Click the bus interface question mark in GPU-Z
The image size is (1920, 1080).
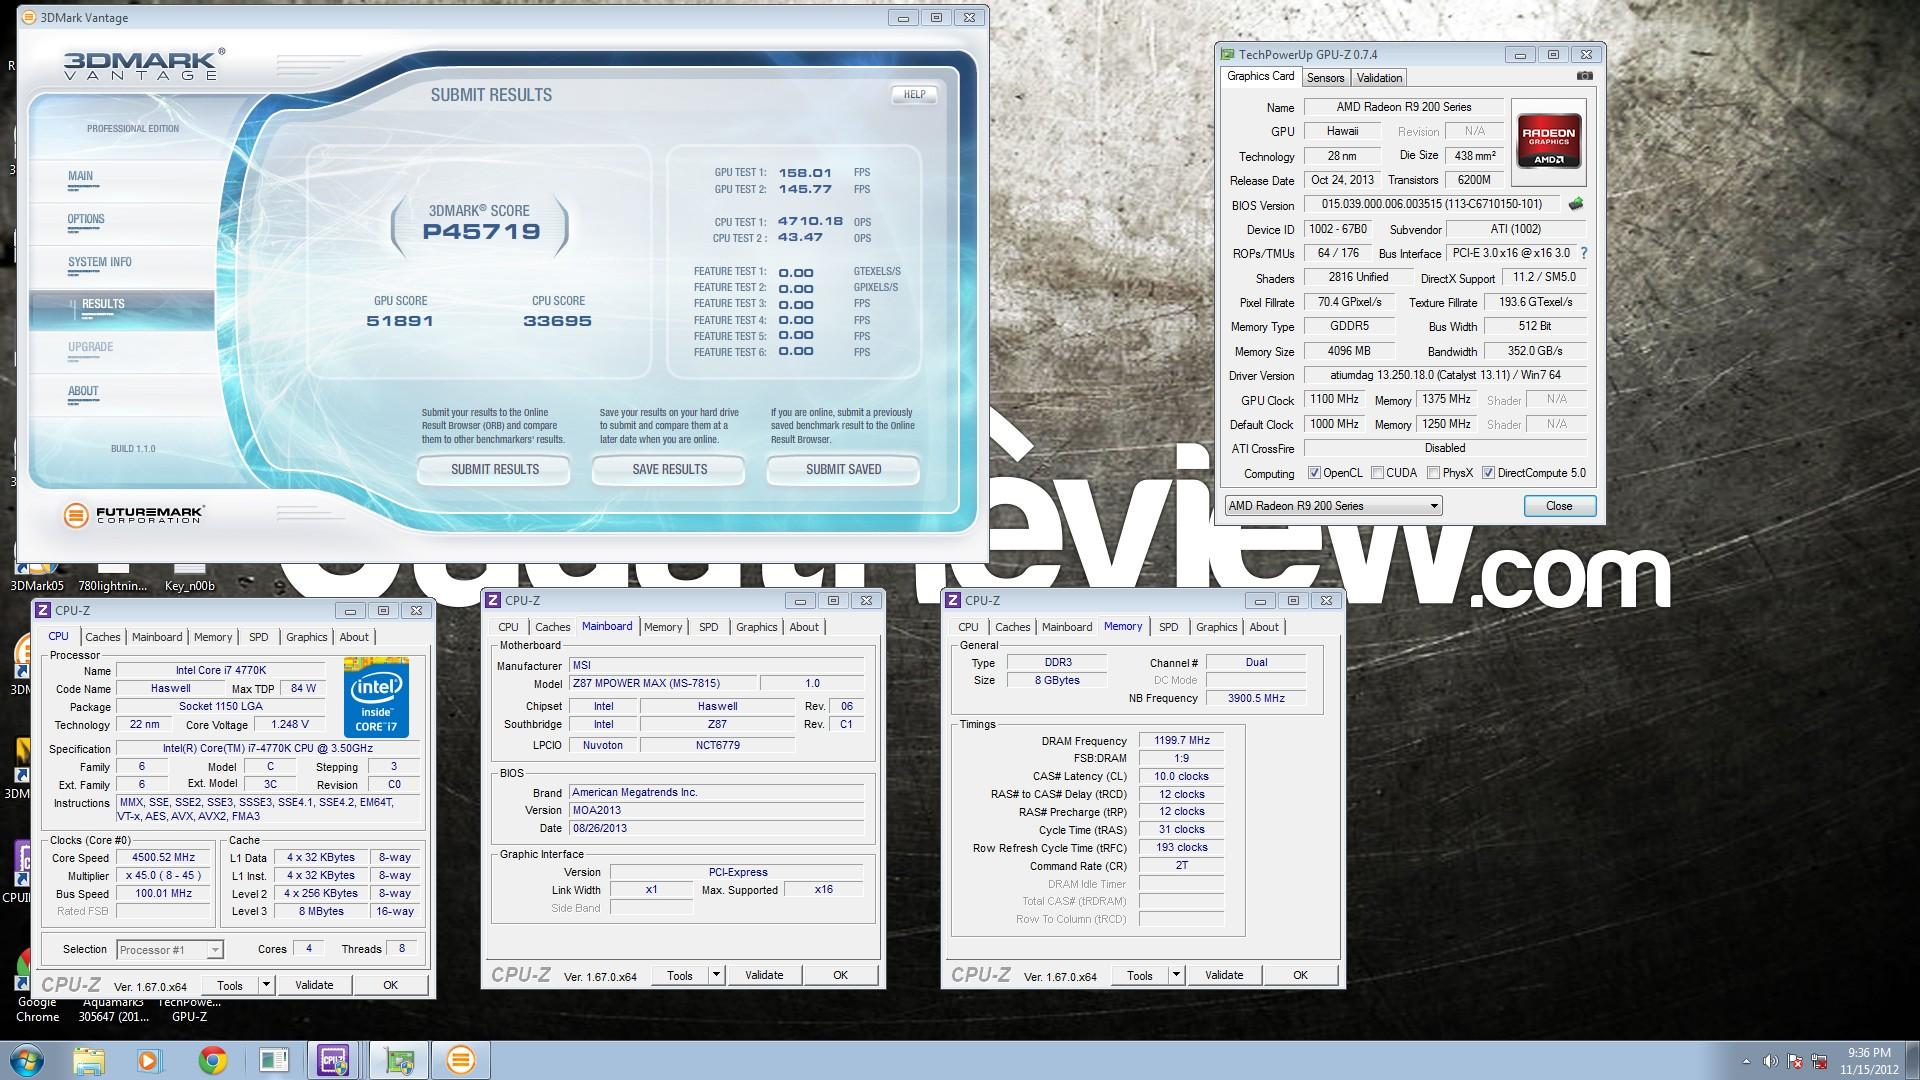point(1584,253)
